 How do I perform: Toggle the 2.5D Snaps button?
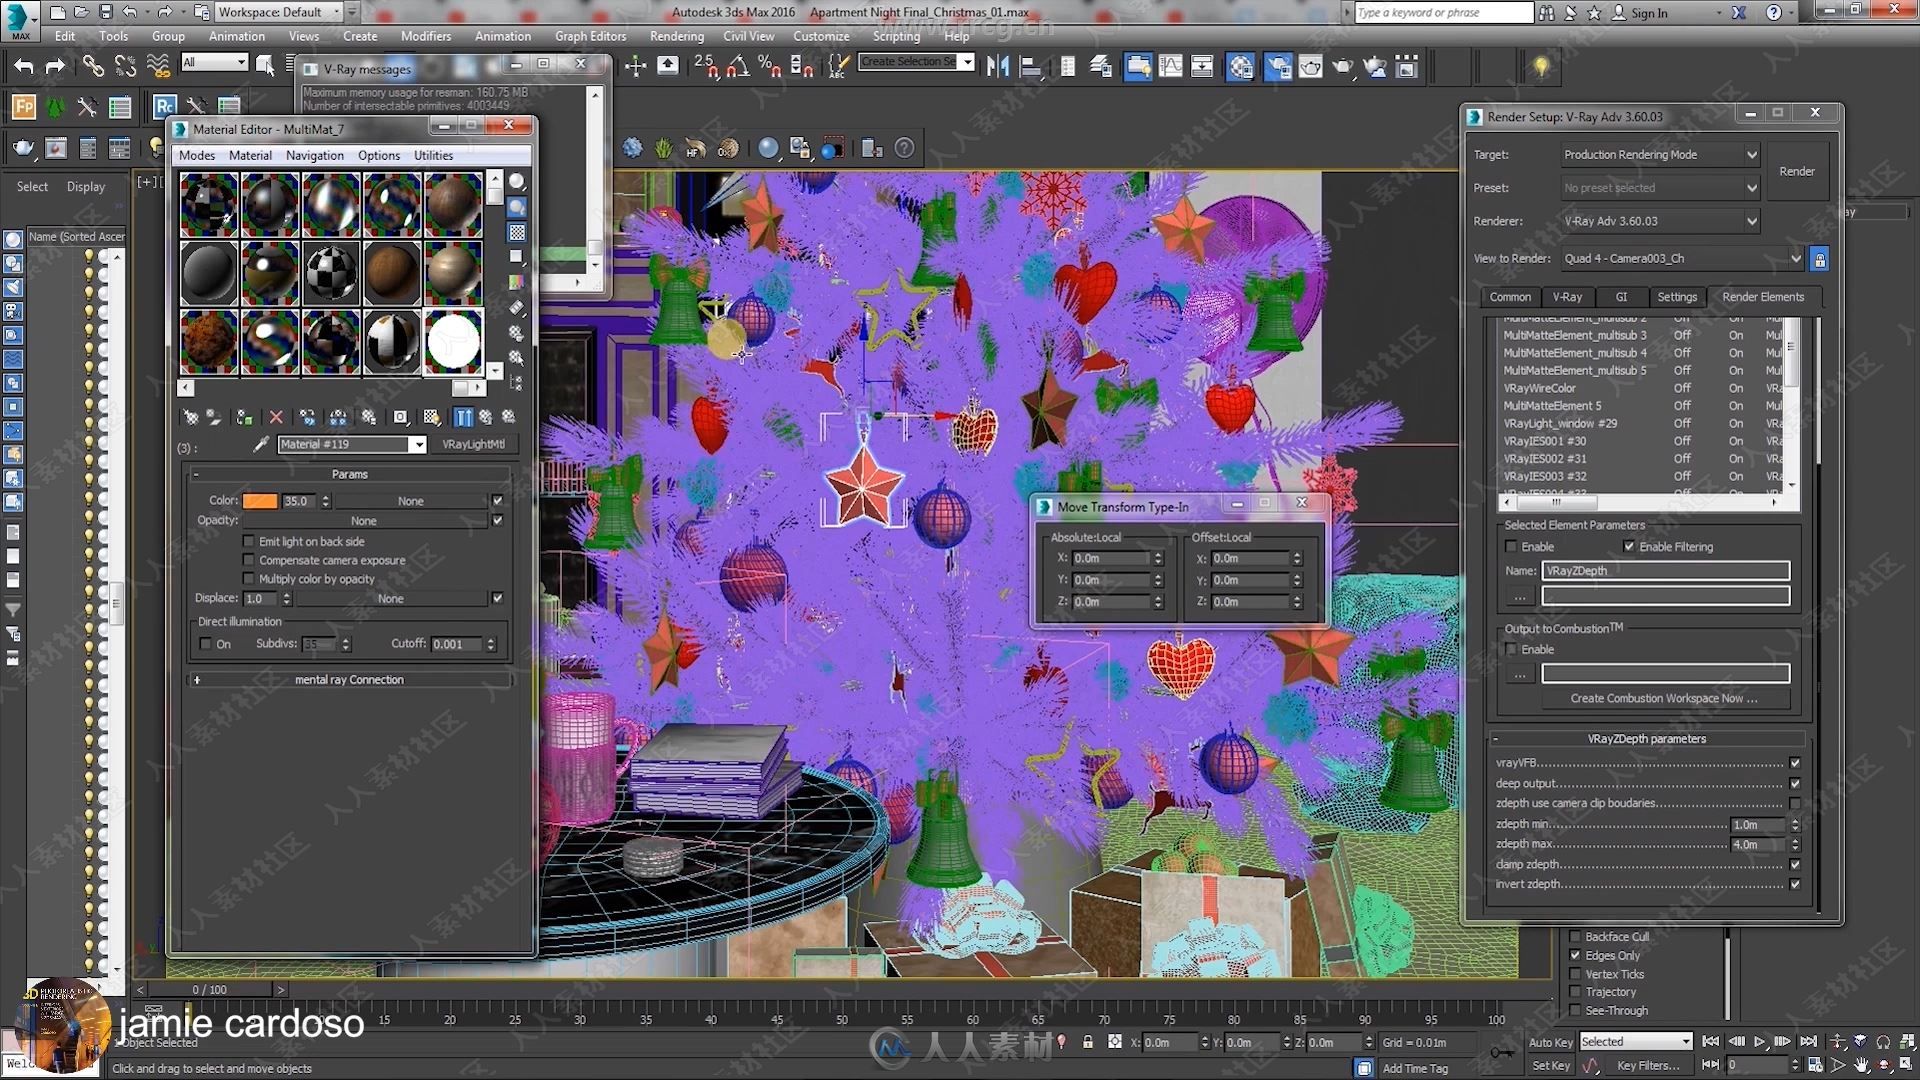click(x=706, y=66)
